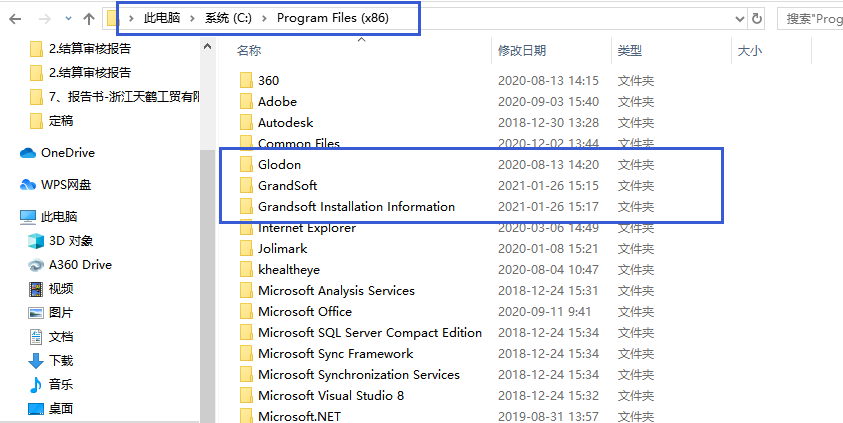Select the khealtheye folder icon

[x=246, y=270]
